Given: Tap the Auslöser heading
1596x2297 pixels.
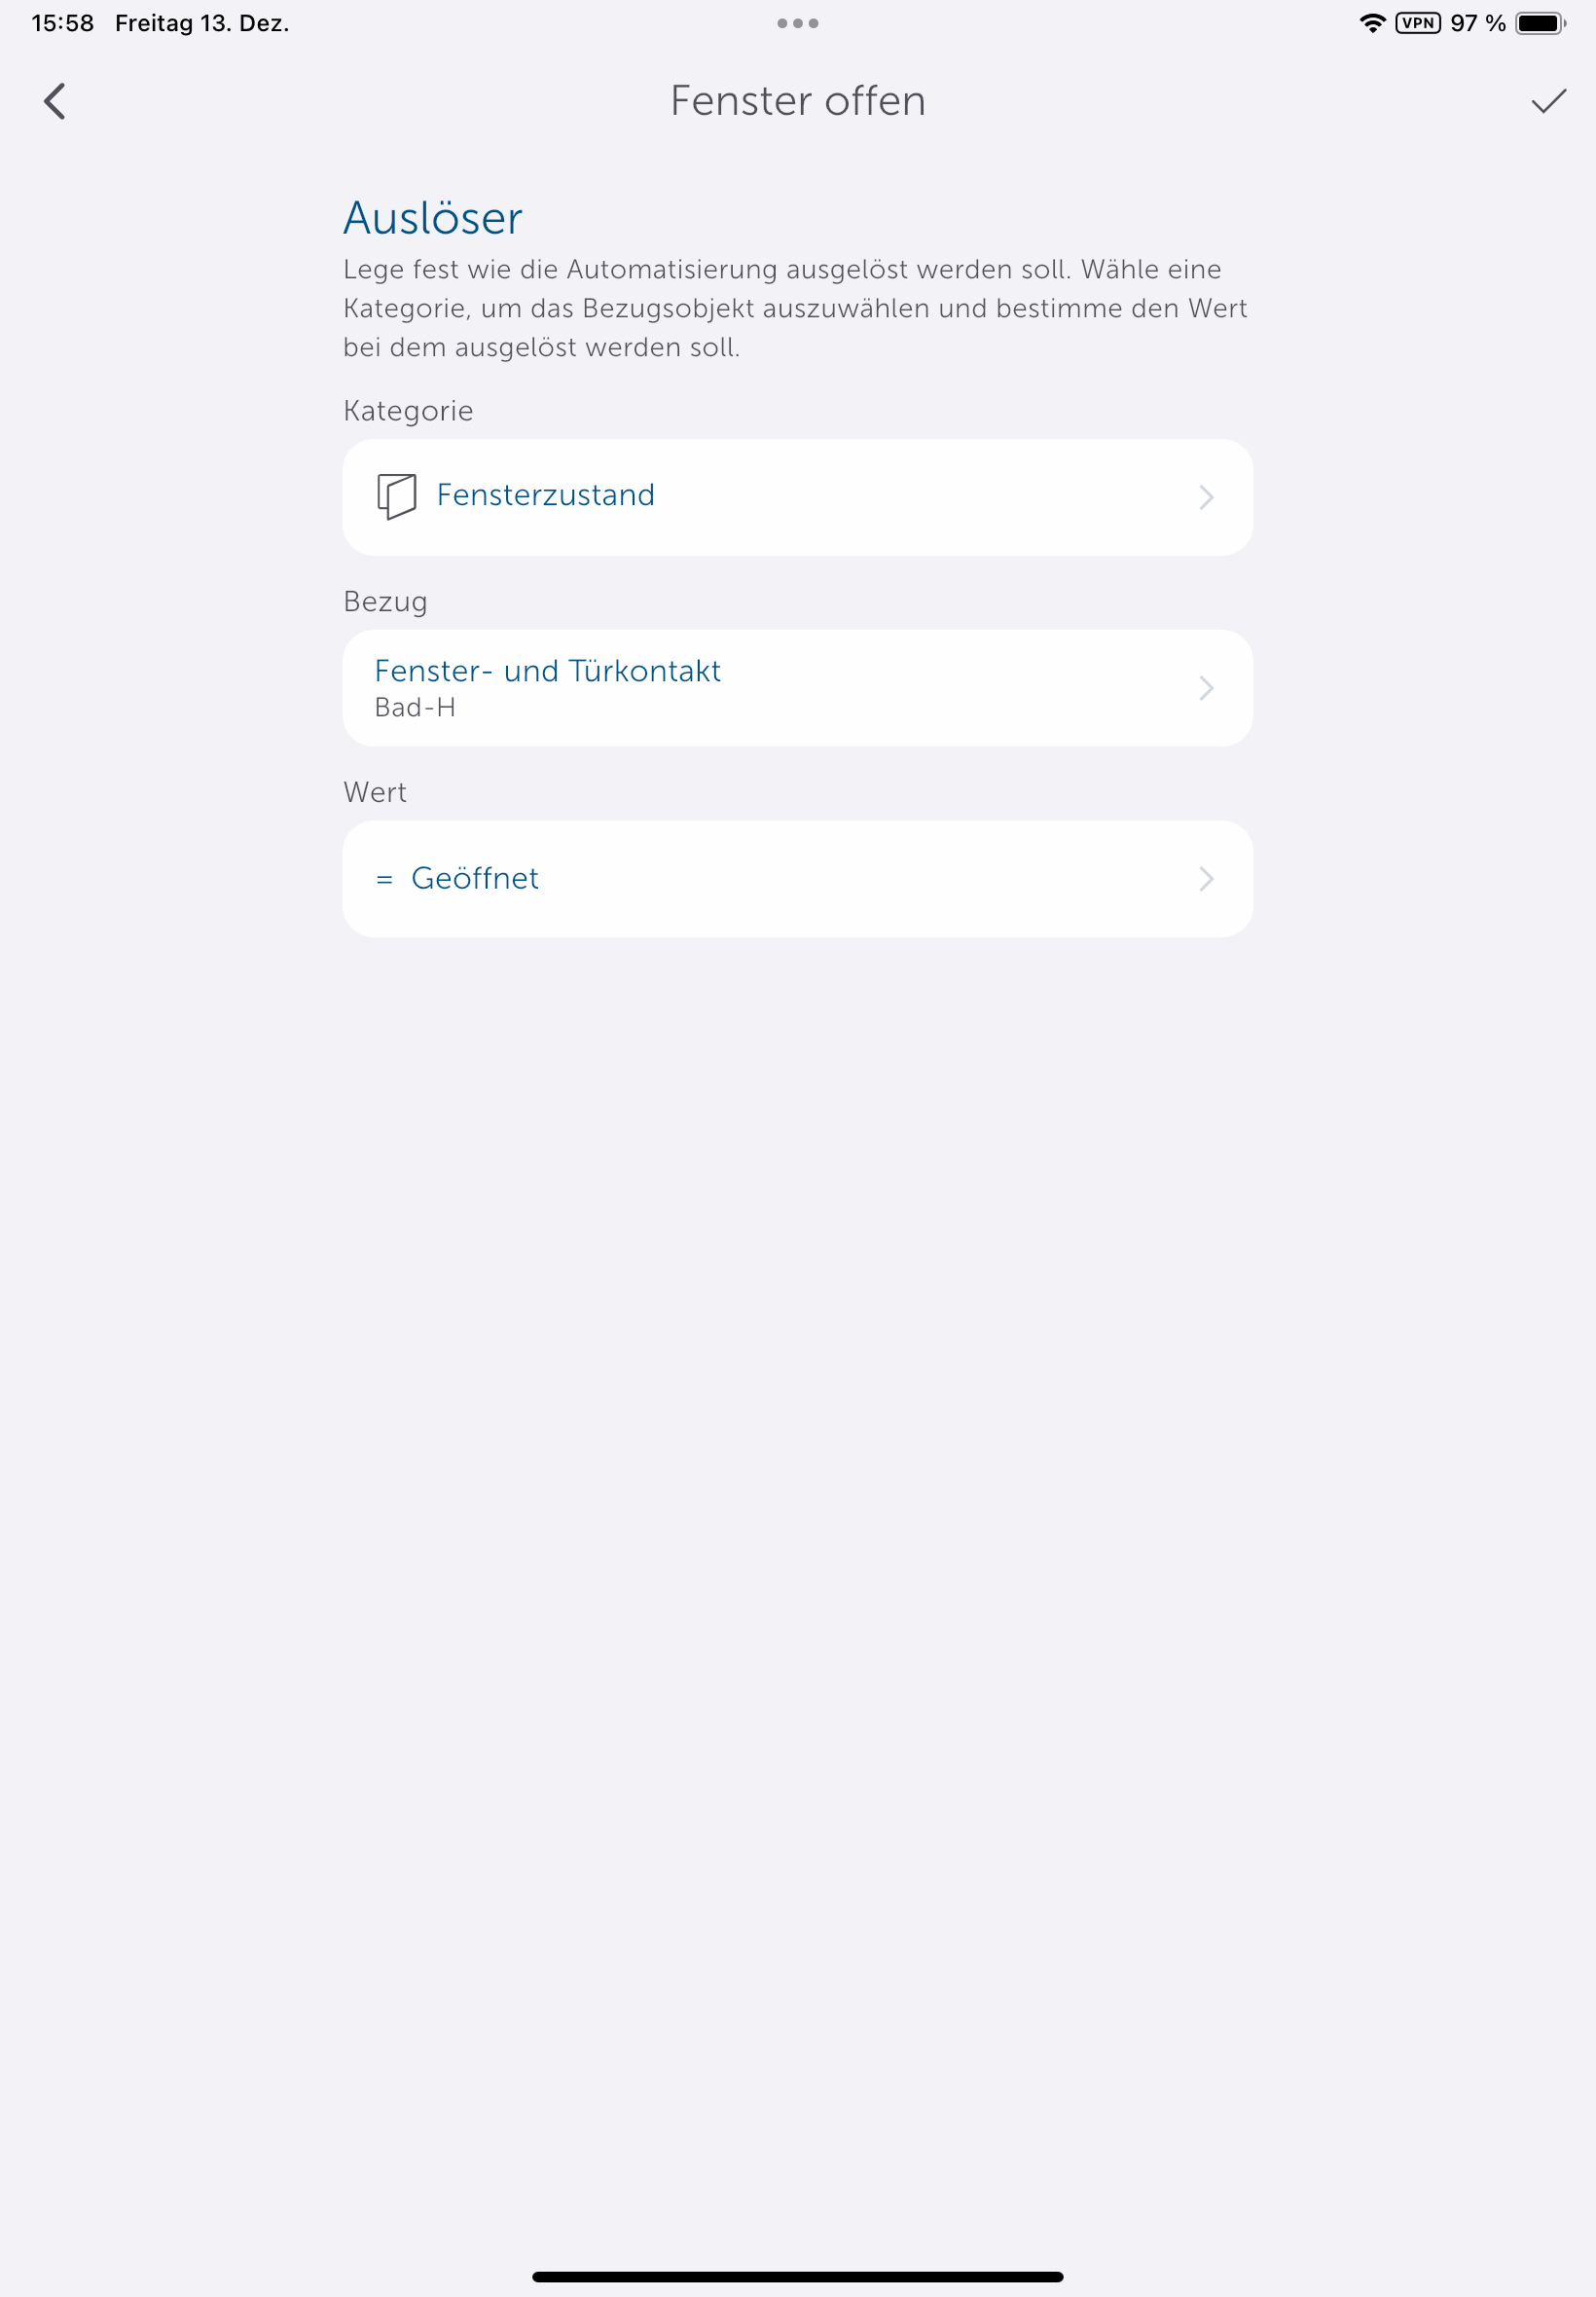Looking at the screenshot, I should [x=432, y=218].
